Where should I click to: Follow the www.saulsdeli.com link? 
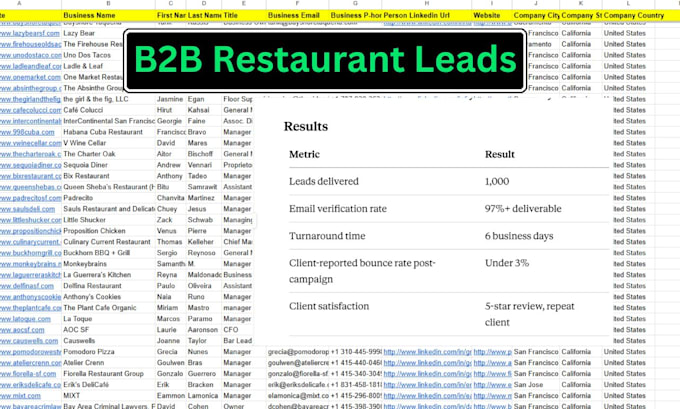[x=27, y=209]
